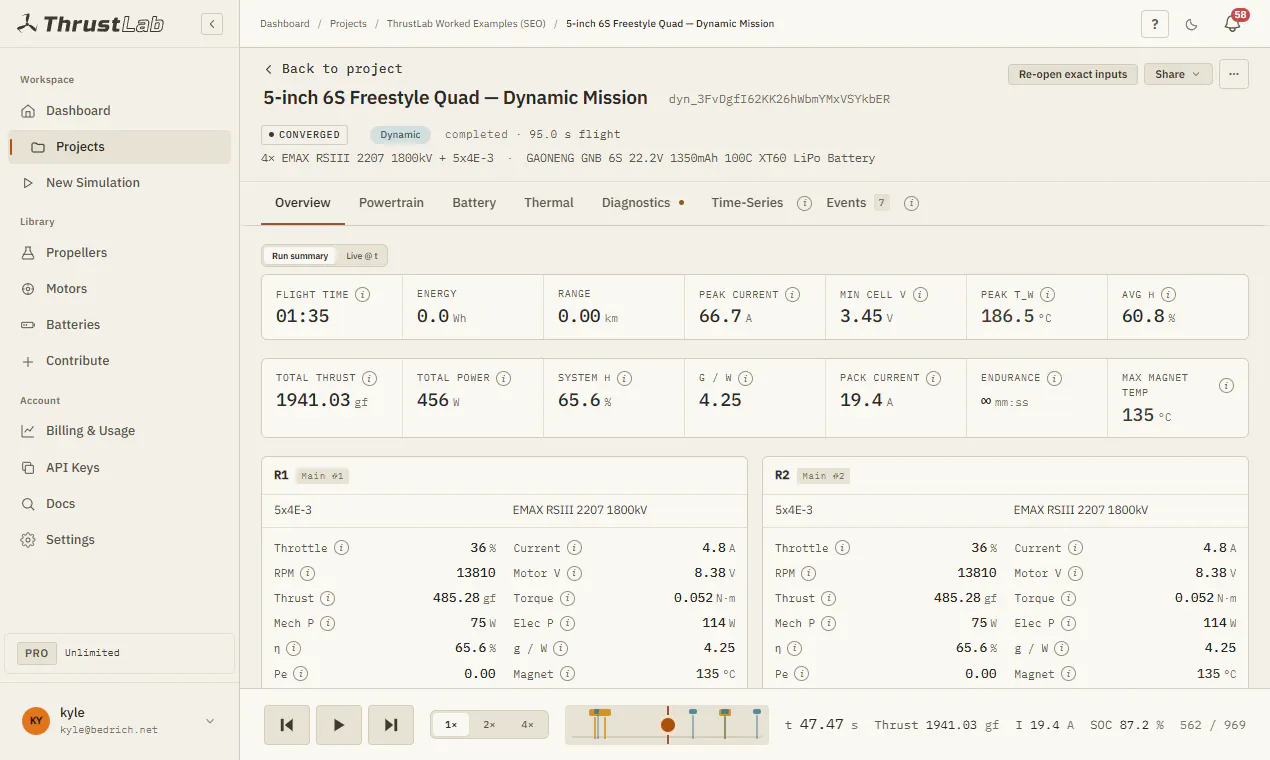Click R1 Throttle info icon
Screen dimensions: 1270x760
[341, 548]
